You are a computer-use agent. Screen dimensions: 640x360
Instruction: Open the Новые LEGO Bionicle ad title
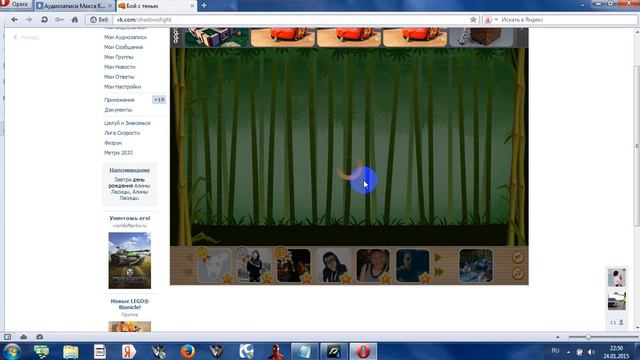tap(129, 304)
